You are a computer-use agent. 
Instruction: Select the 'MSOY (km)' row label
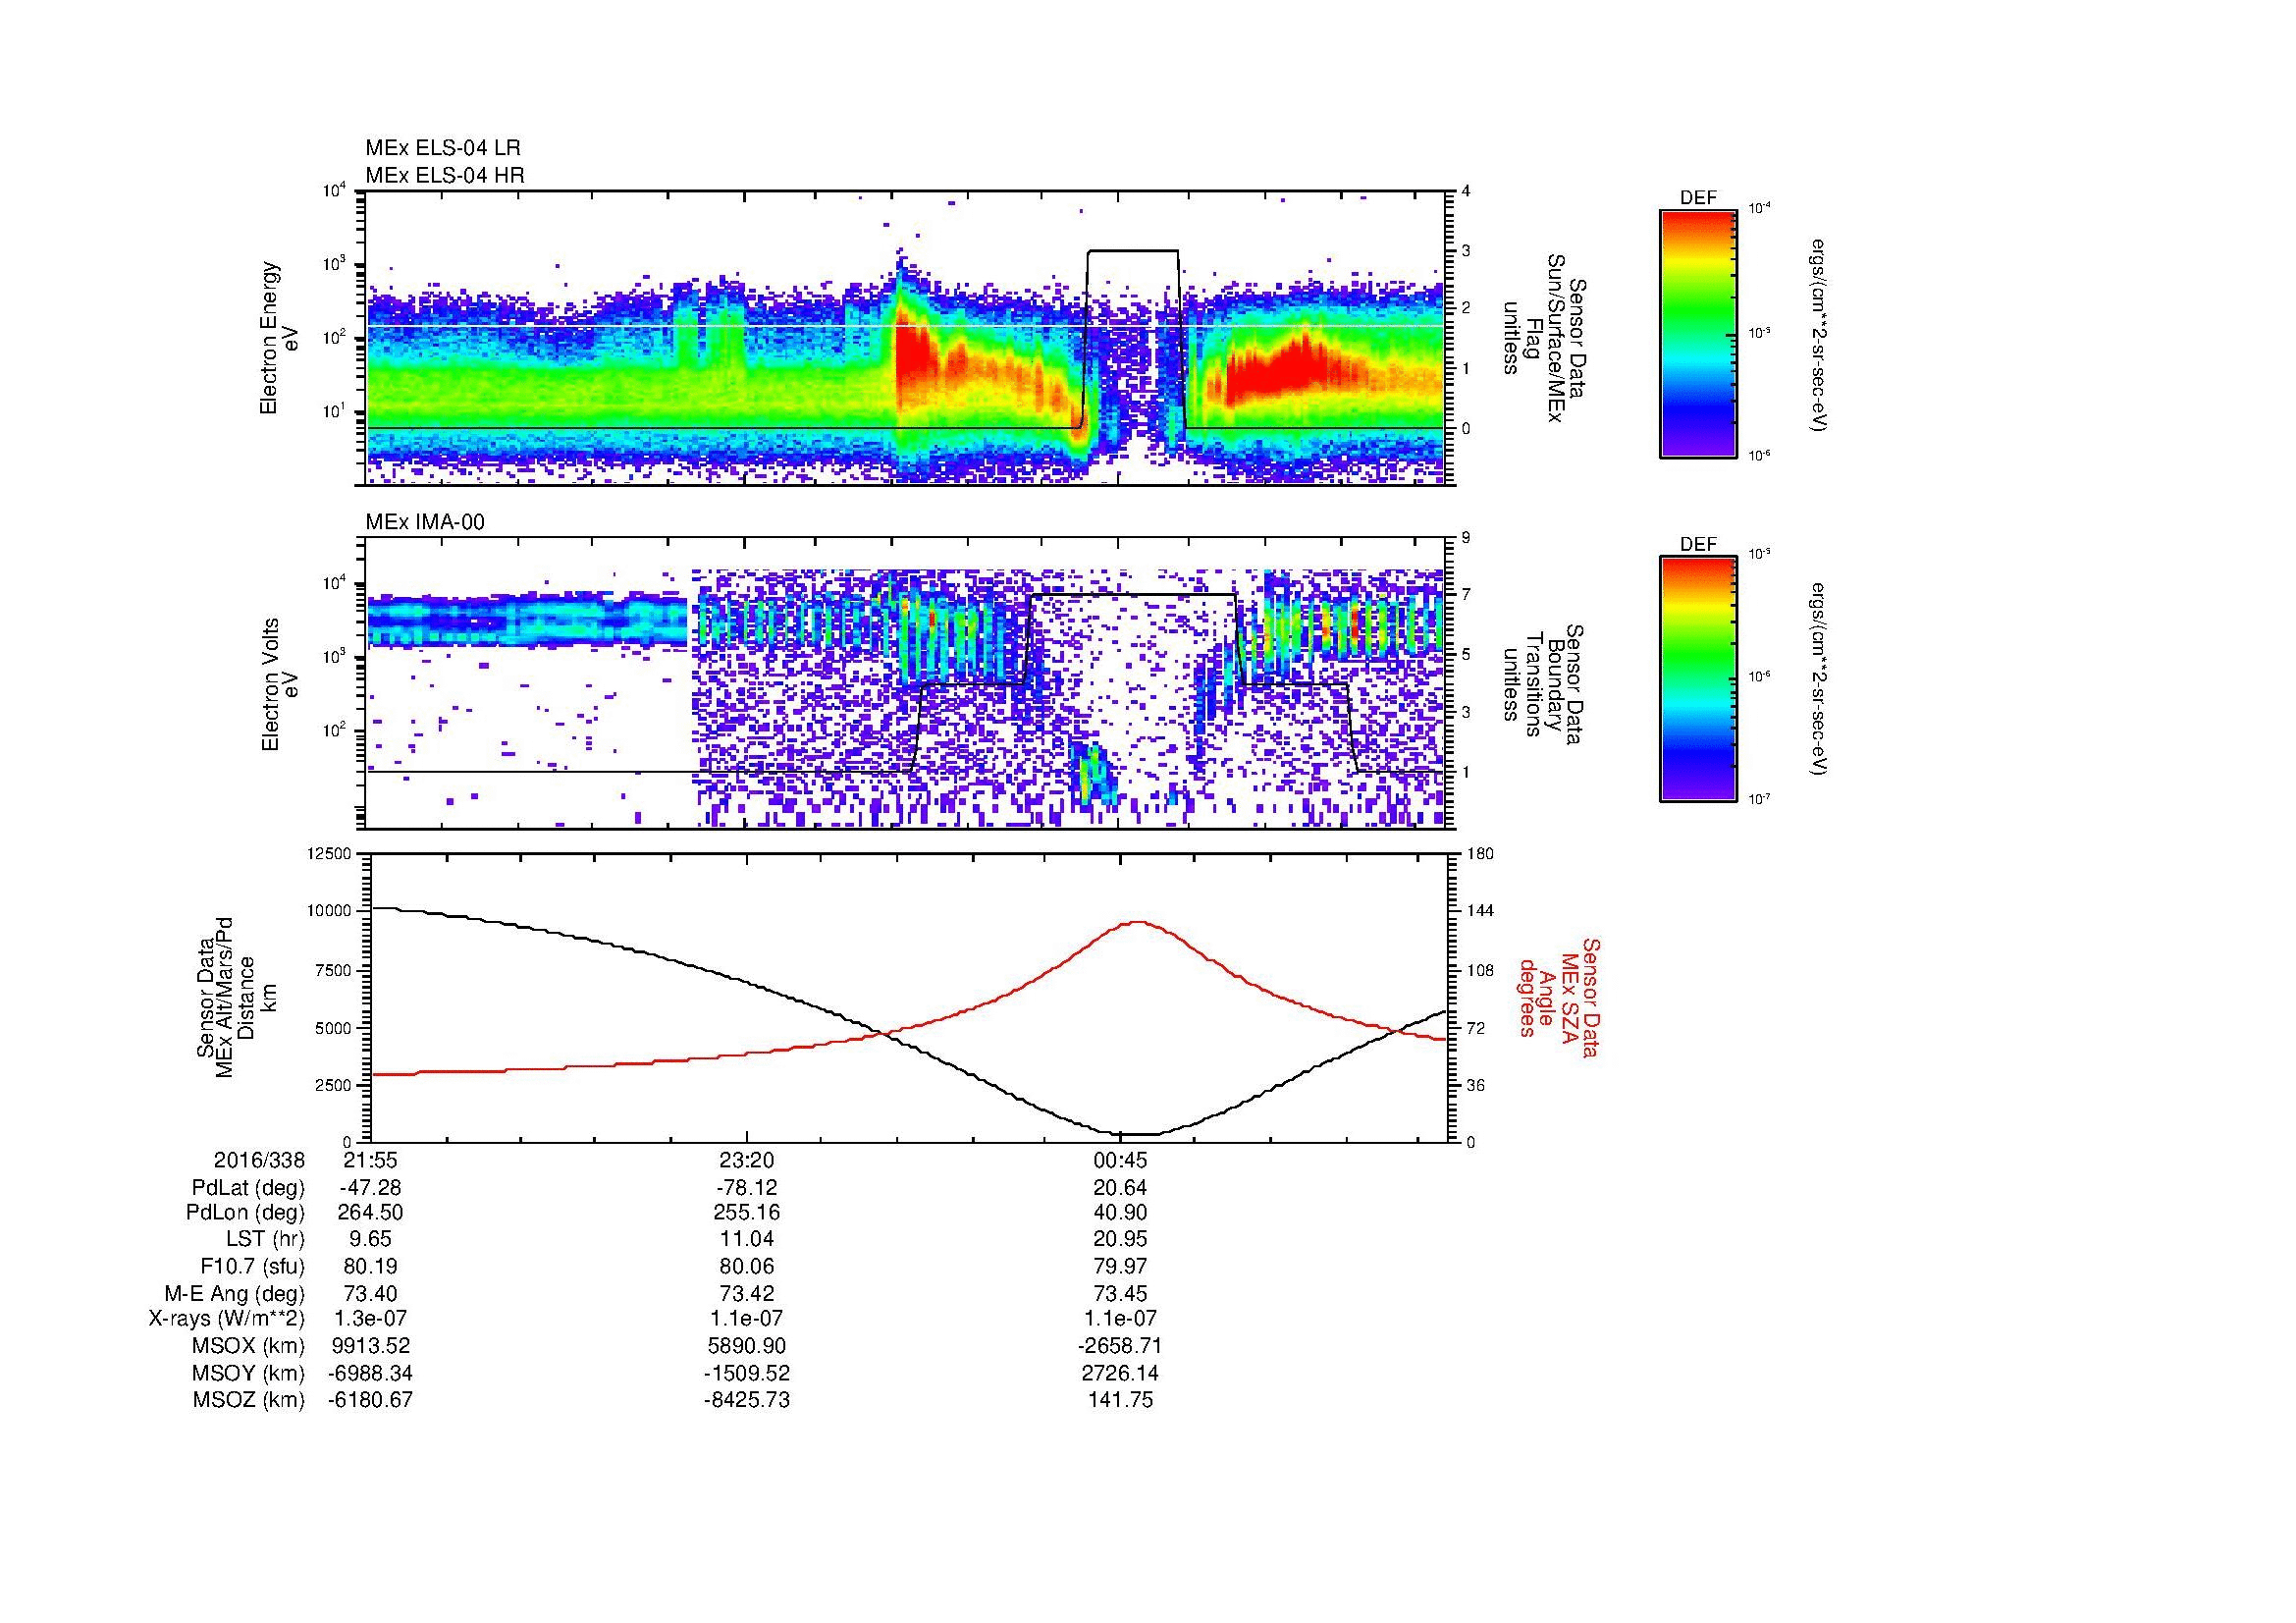[x=248, y=1373]
